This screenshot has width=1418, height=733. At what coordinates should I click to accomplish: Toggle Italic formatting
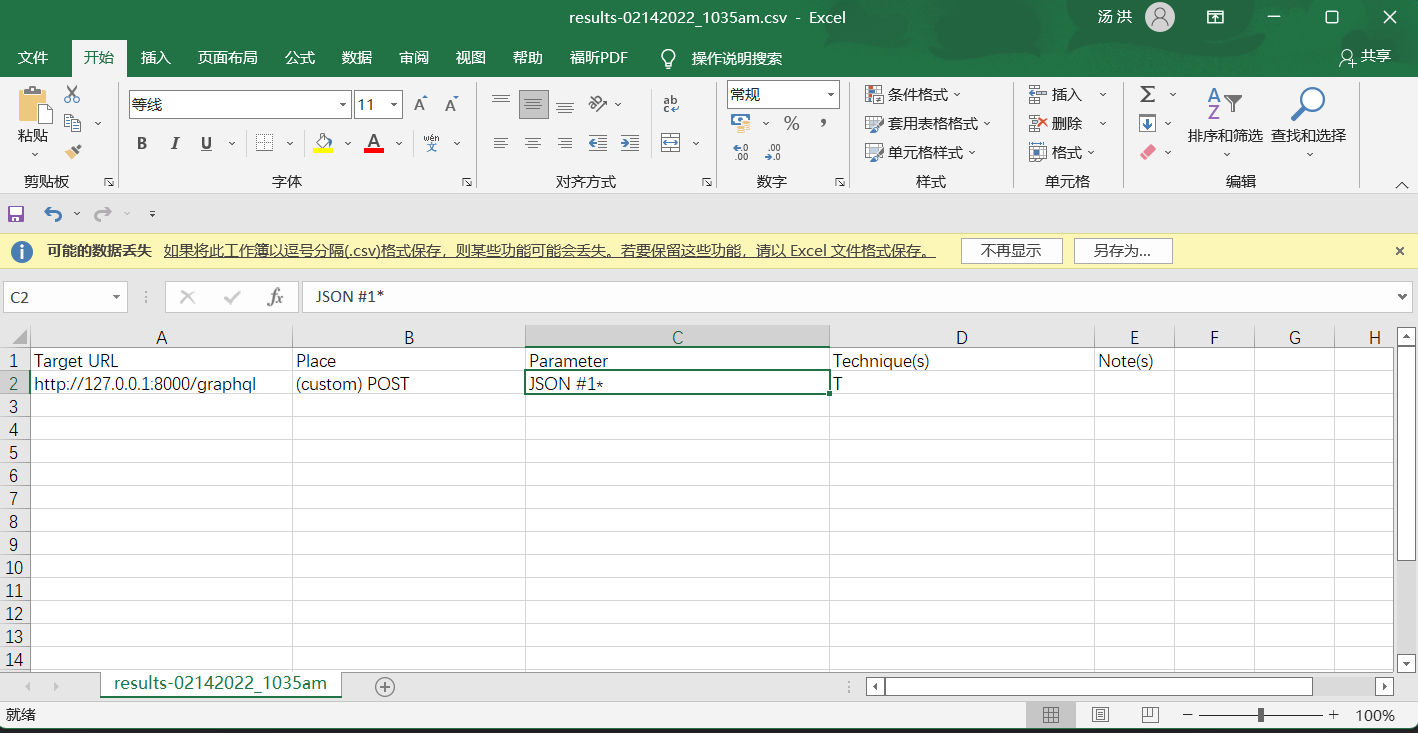click(x=175, y=144)
